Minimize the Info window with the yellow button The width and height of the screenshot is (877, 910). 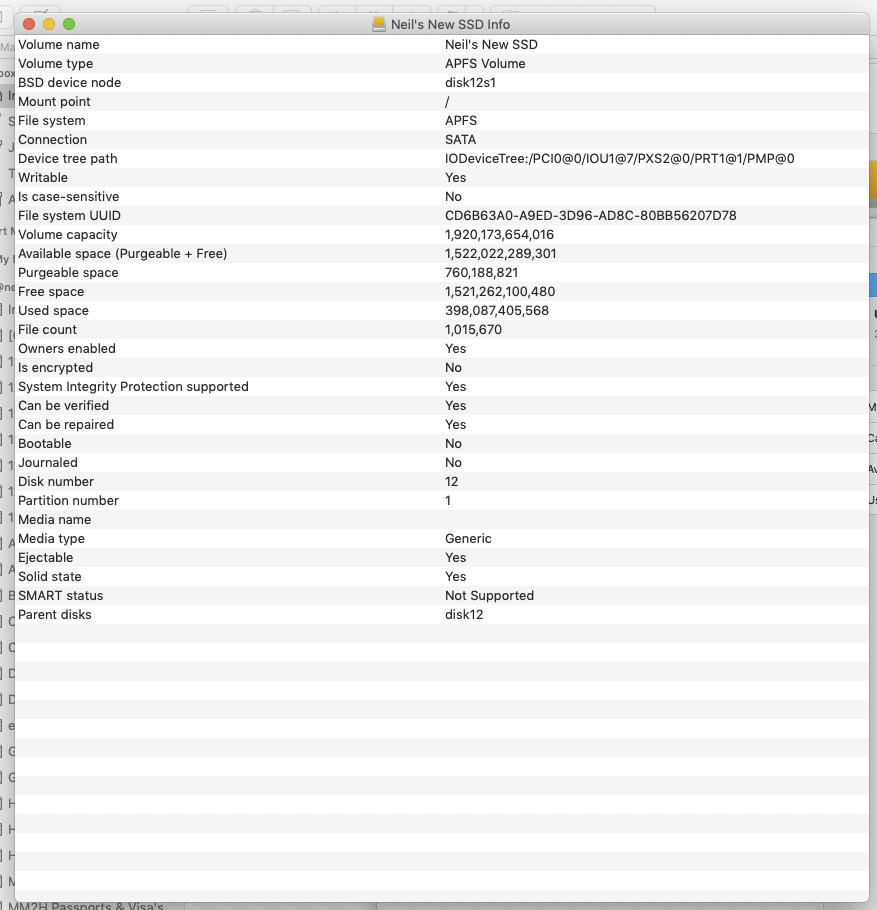[x=49, y=24]
